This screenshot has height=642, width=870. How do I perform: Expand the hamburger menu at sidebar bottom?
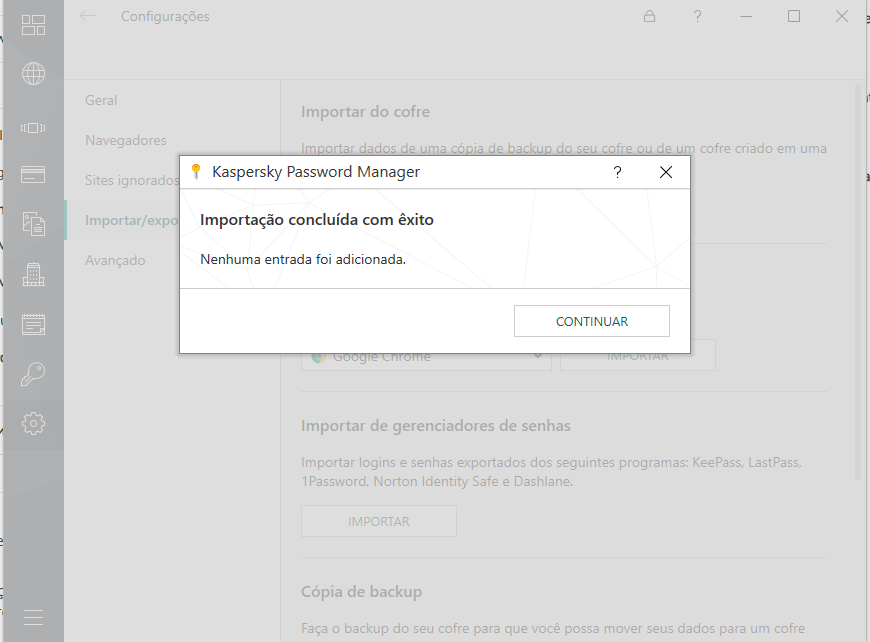pos(33,617)
